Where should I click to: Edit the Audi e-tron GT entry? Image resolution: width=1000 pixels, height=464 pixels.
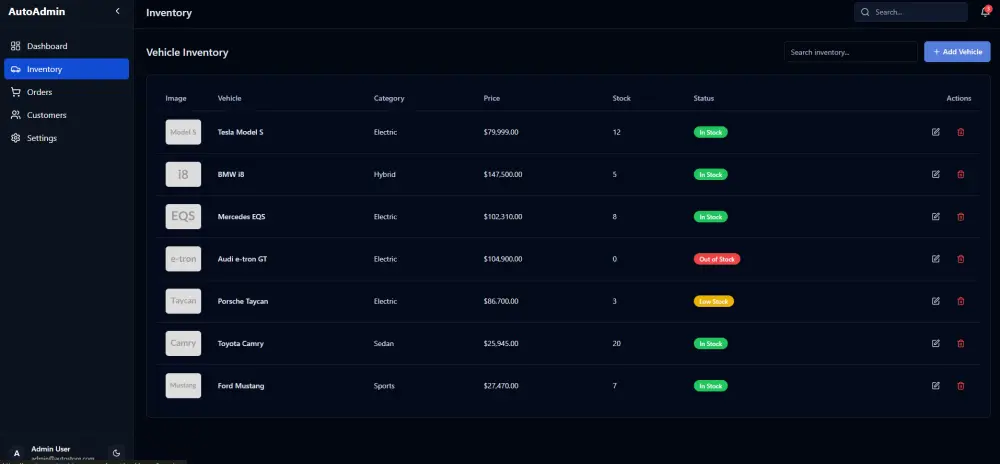point(936,259)
